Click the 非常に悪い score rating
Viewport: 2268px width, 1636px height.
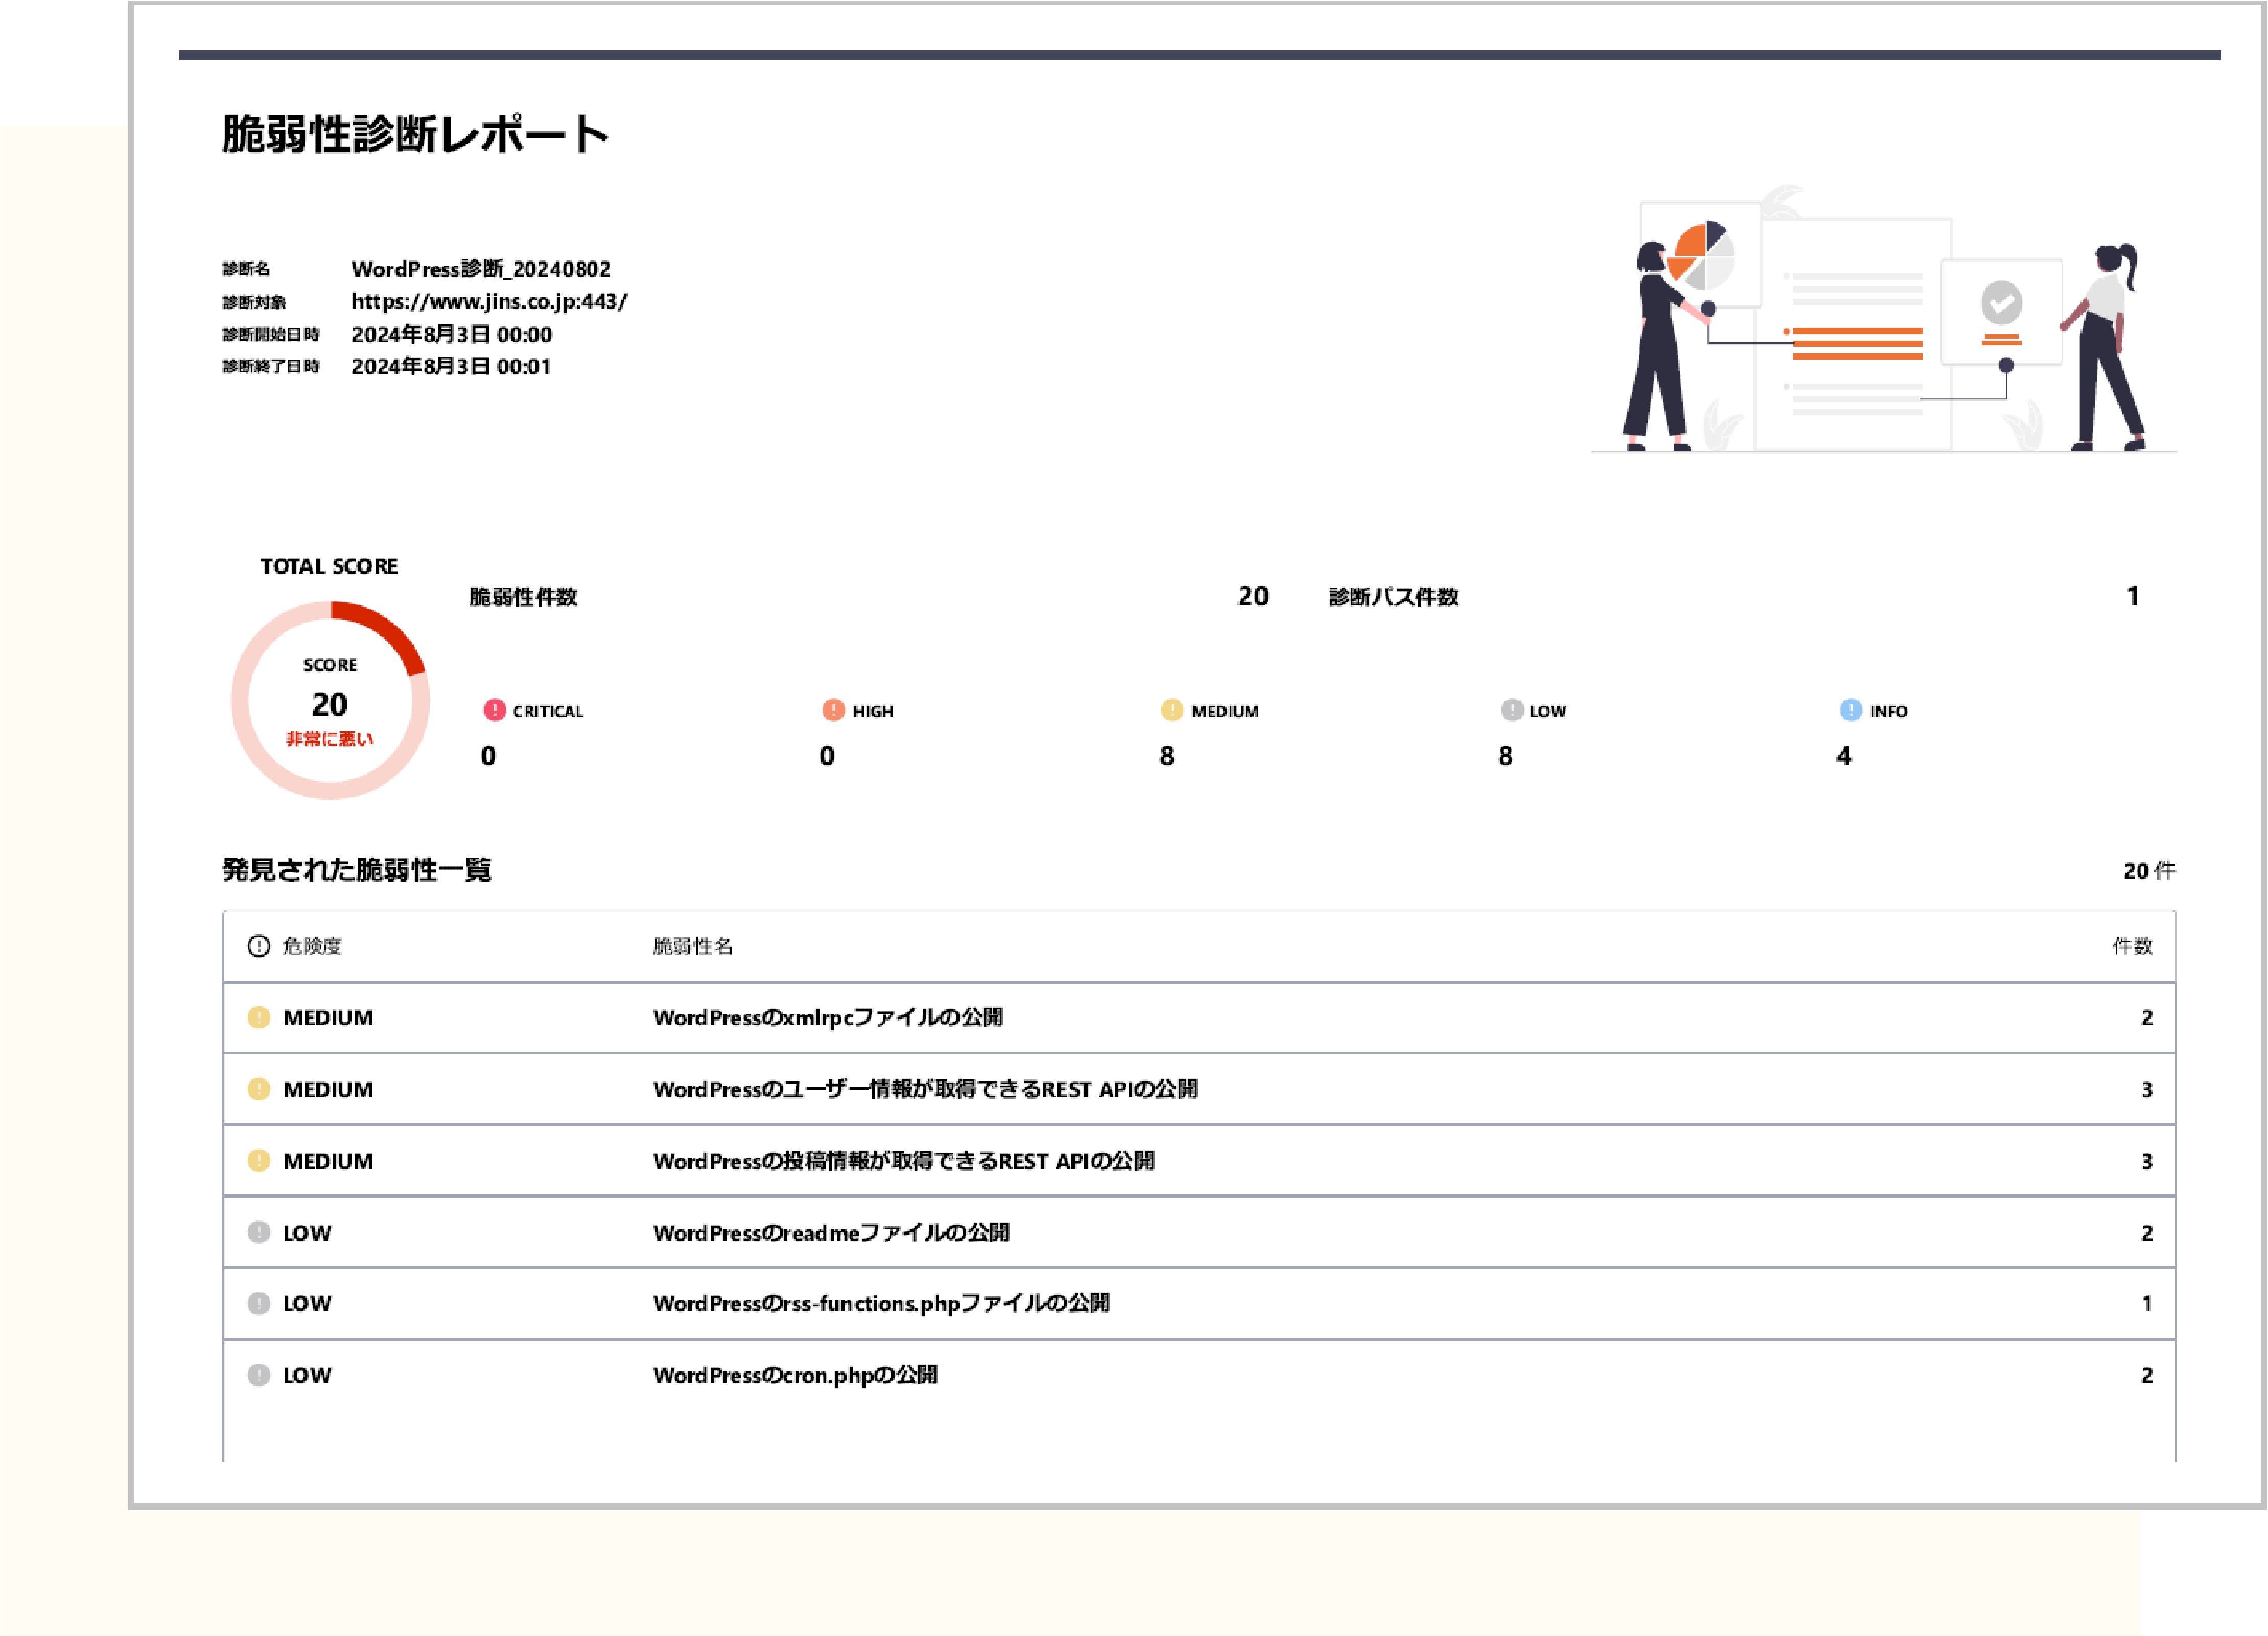click(x=330, y=739)
